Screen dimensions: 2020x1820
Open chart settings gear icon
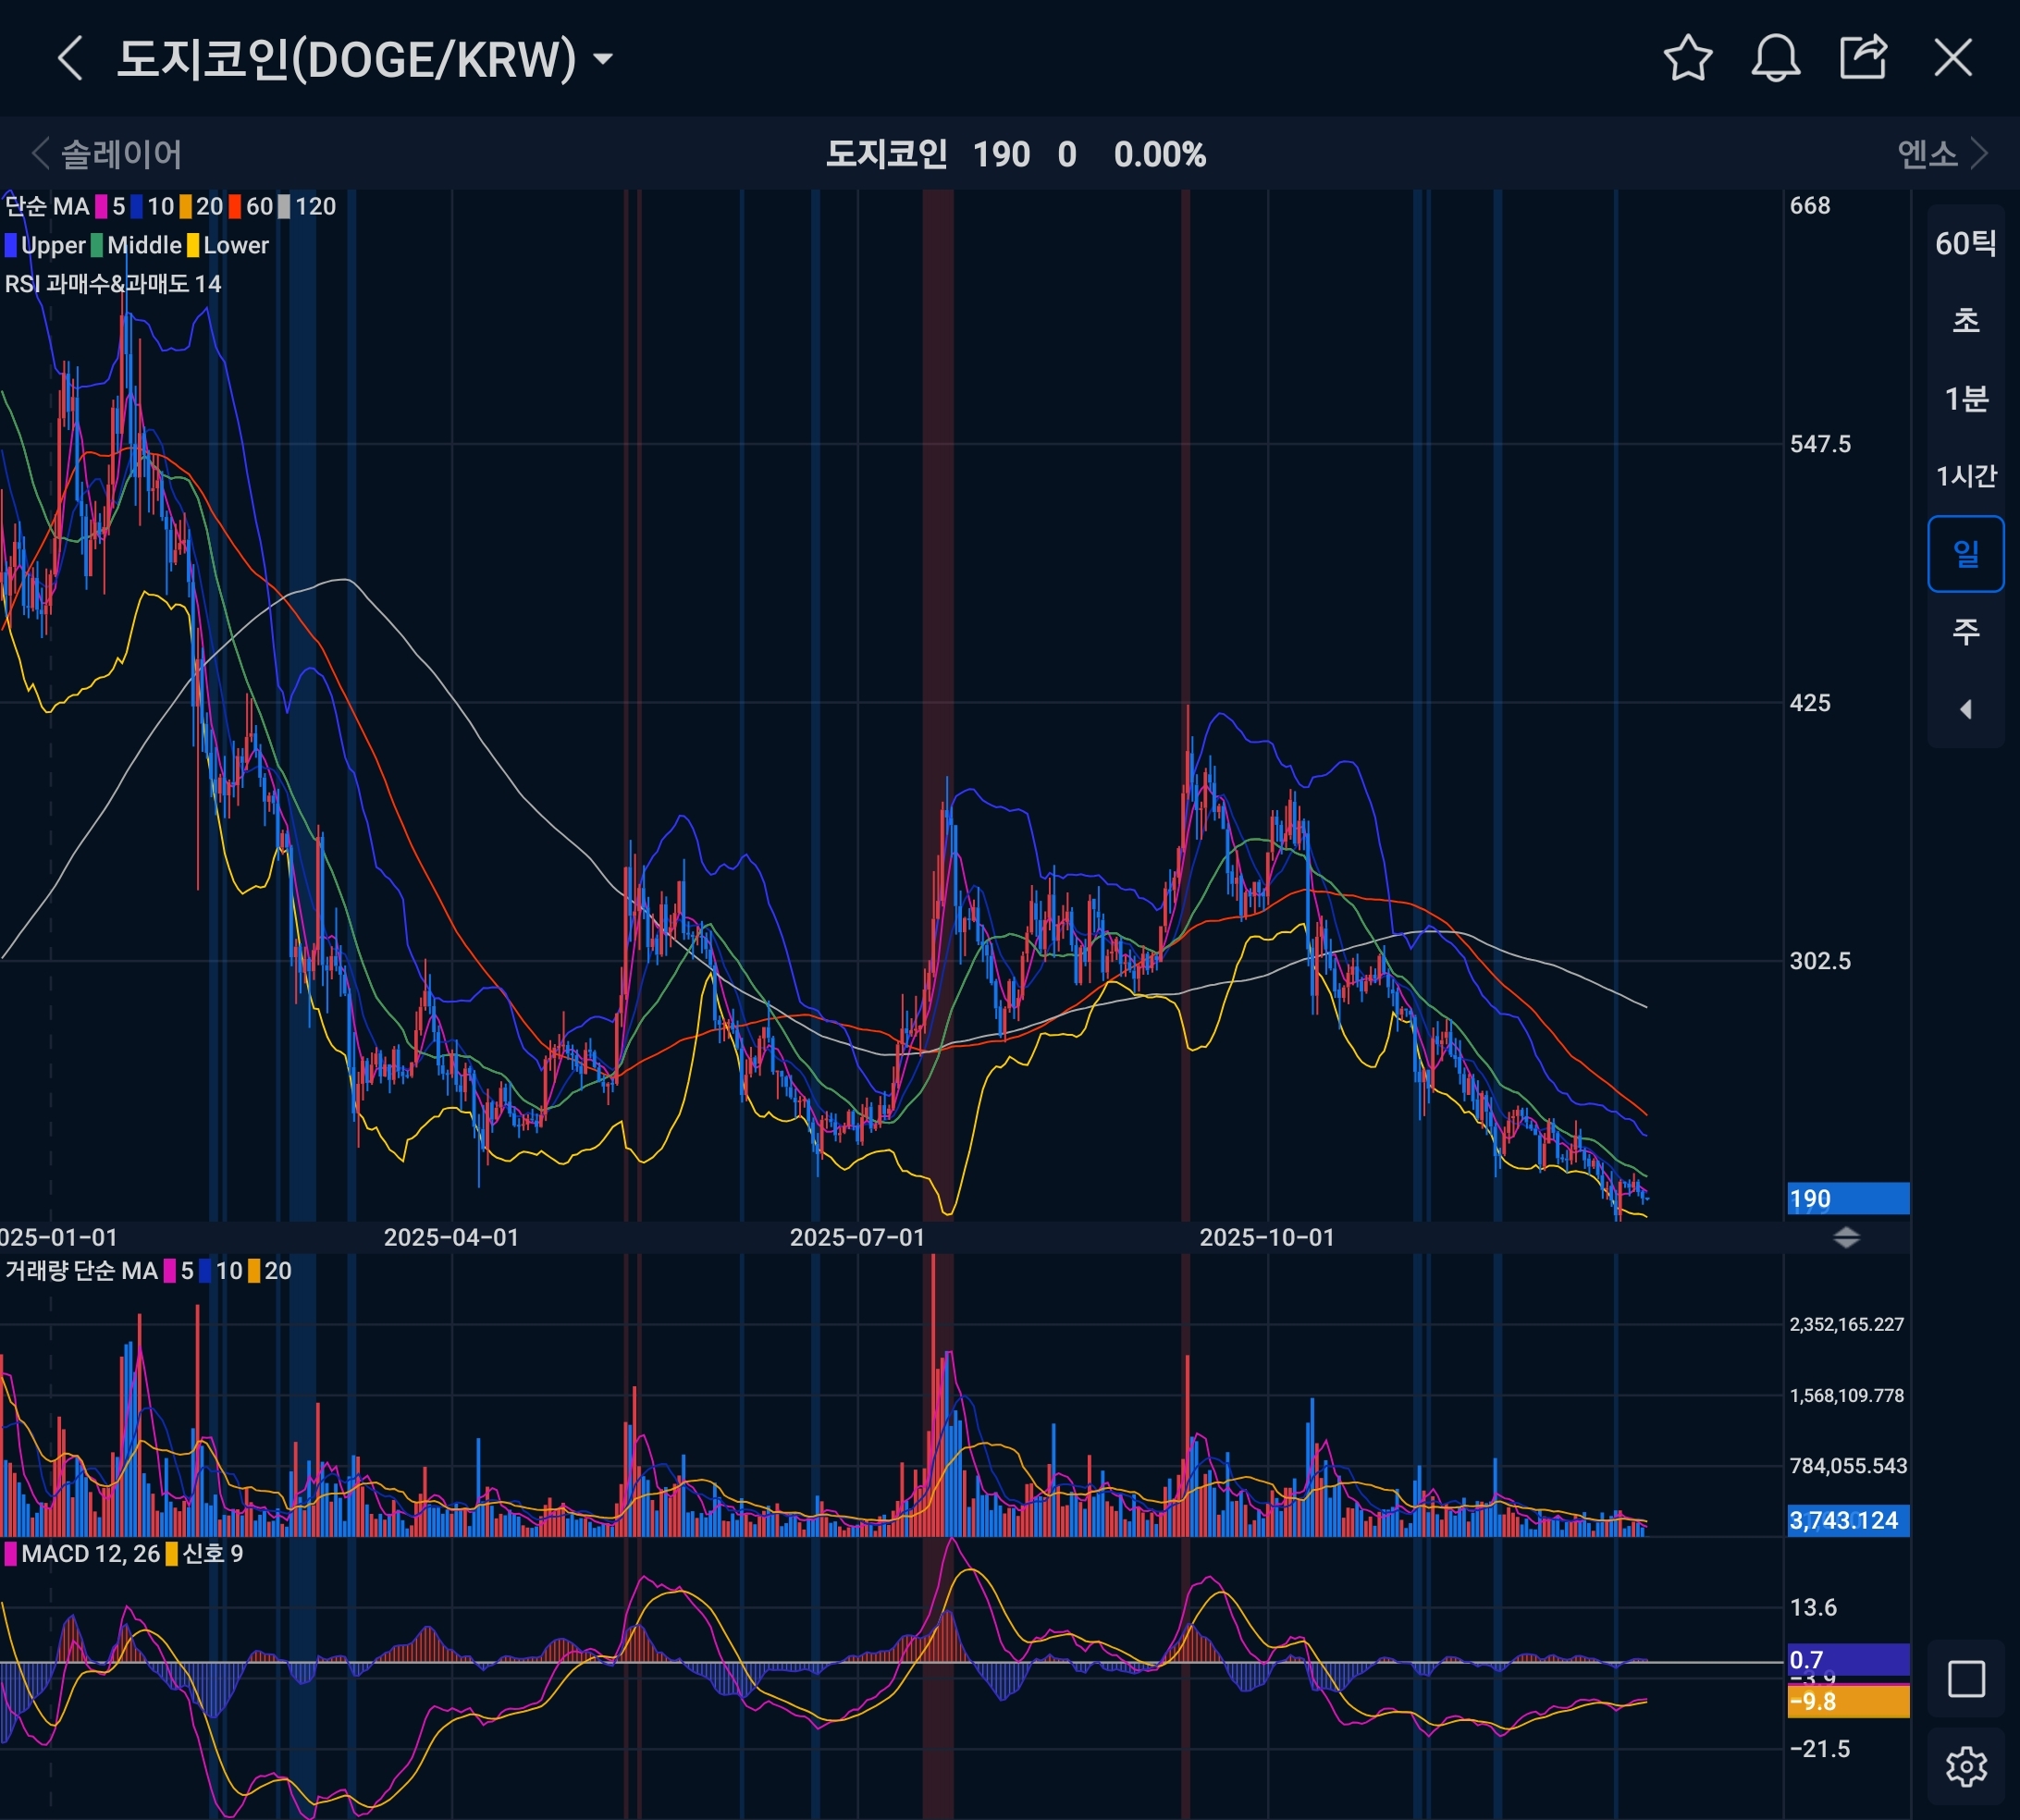click(1965, 1766)
